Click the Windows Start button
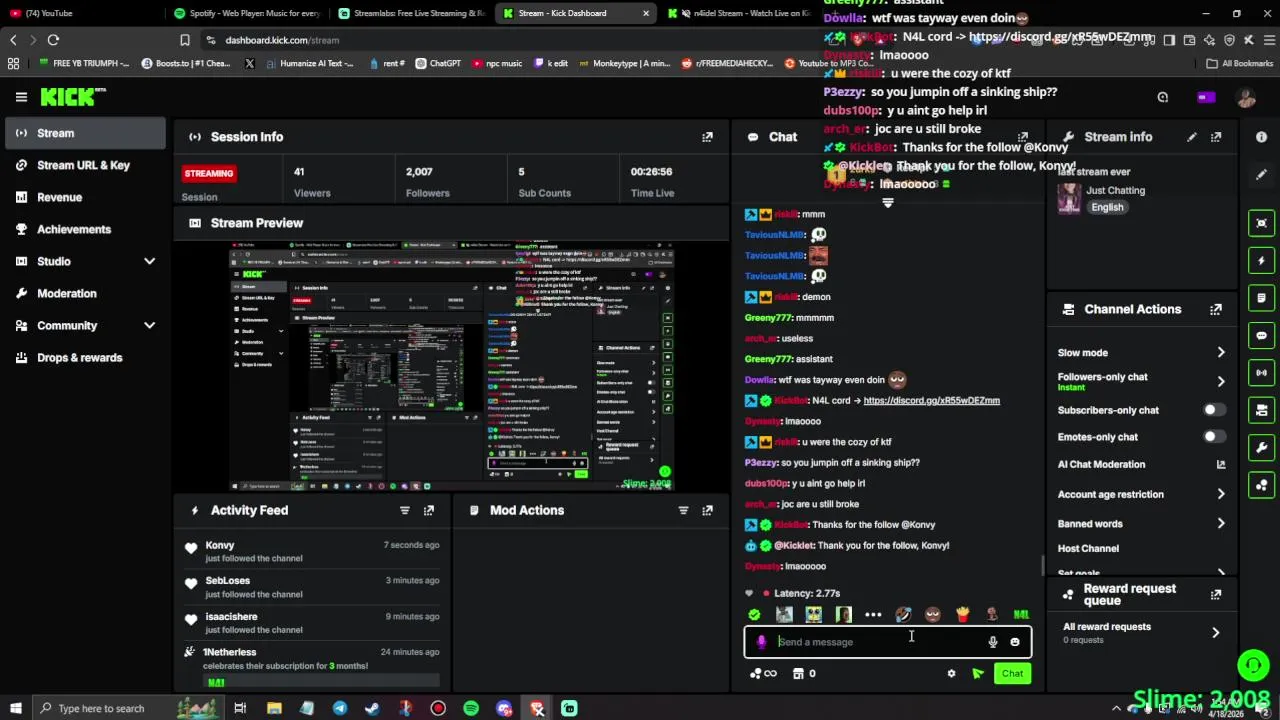 [x=15, y=708]
